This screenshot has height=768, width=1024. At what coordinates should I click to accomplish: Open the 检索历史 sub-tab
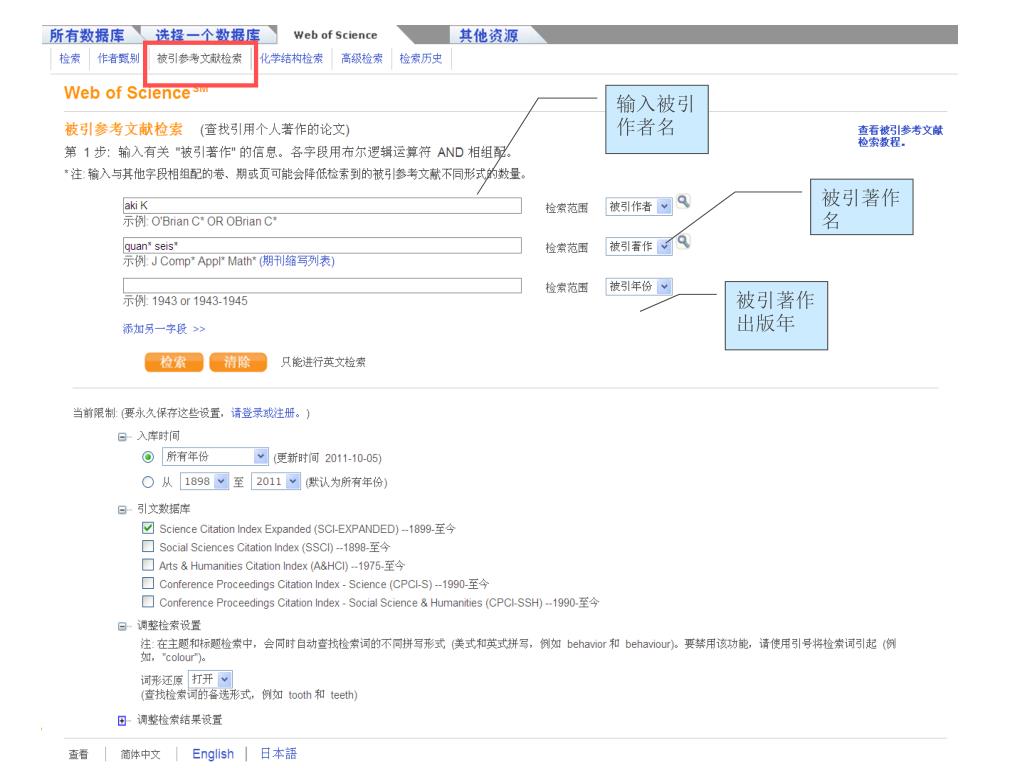[x=421, y=59]
